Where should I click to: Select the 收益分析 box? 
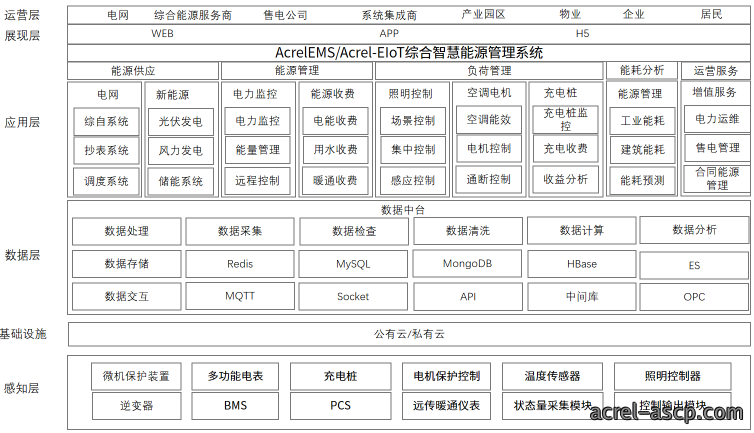point(566,179)
